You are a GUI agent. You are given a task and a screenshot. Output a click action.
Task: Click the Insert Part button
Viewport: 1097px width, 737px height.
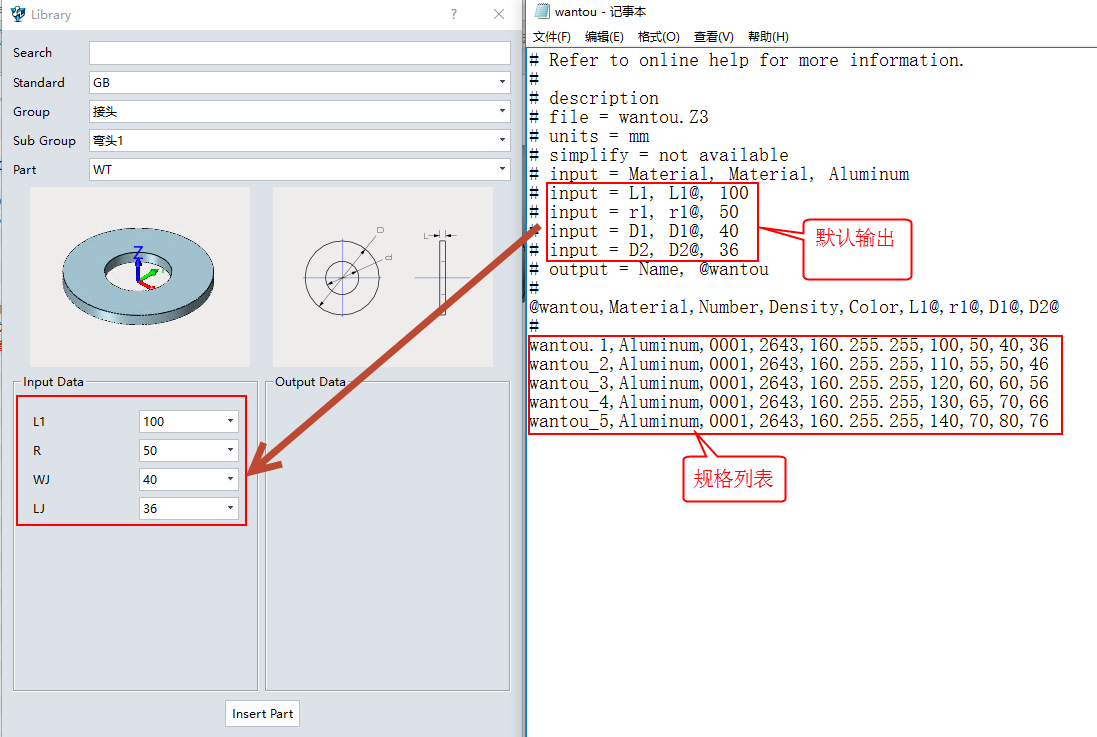(x=262, y=714)
